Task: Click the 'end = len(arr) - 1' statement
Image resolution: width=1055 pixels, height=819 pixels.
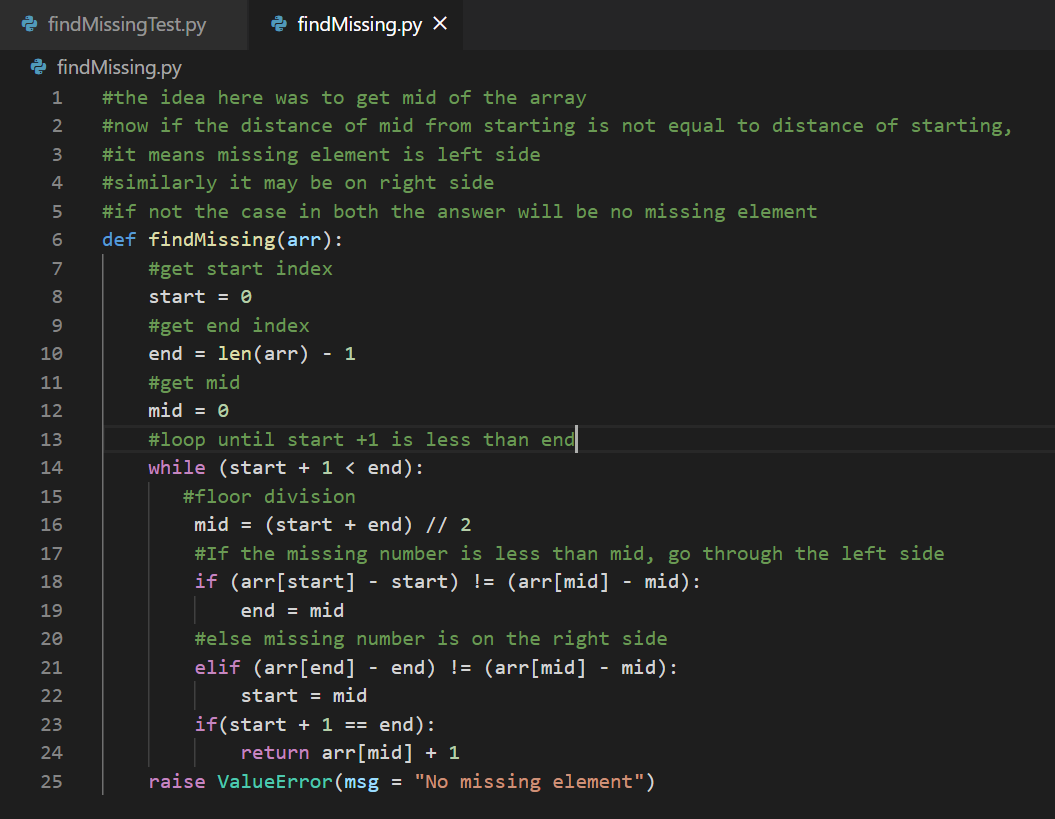Action: click(252, 354)
